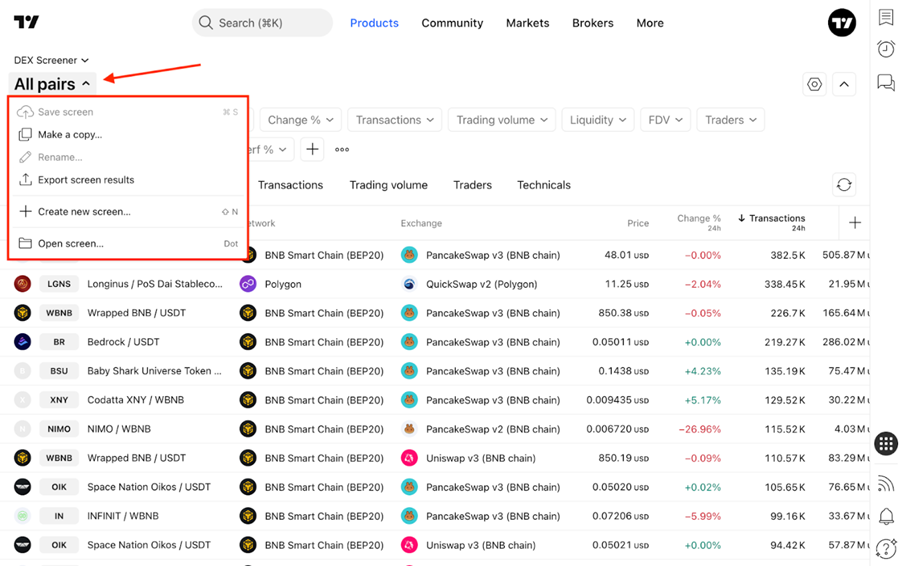Switch to the Transactions column tab

click(x=291, y=185)
